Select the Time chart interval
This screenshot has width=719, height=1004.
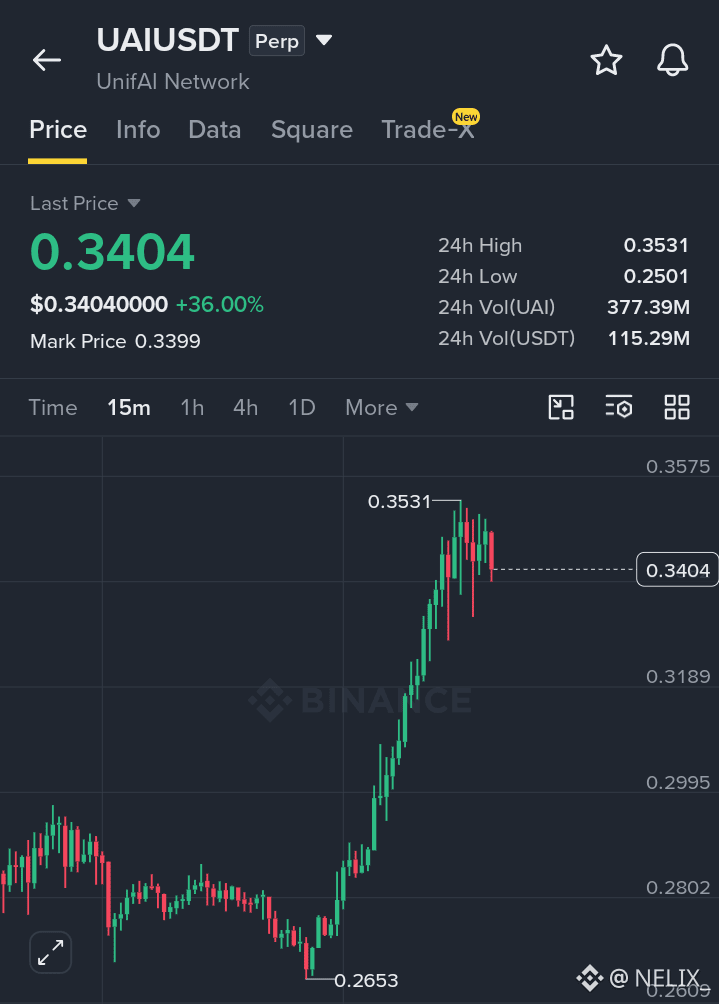click(53, 407)
